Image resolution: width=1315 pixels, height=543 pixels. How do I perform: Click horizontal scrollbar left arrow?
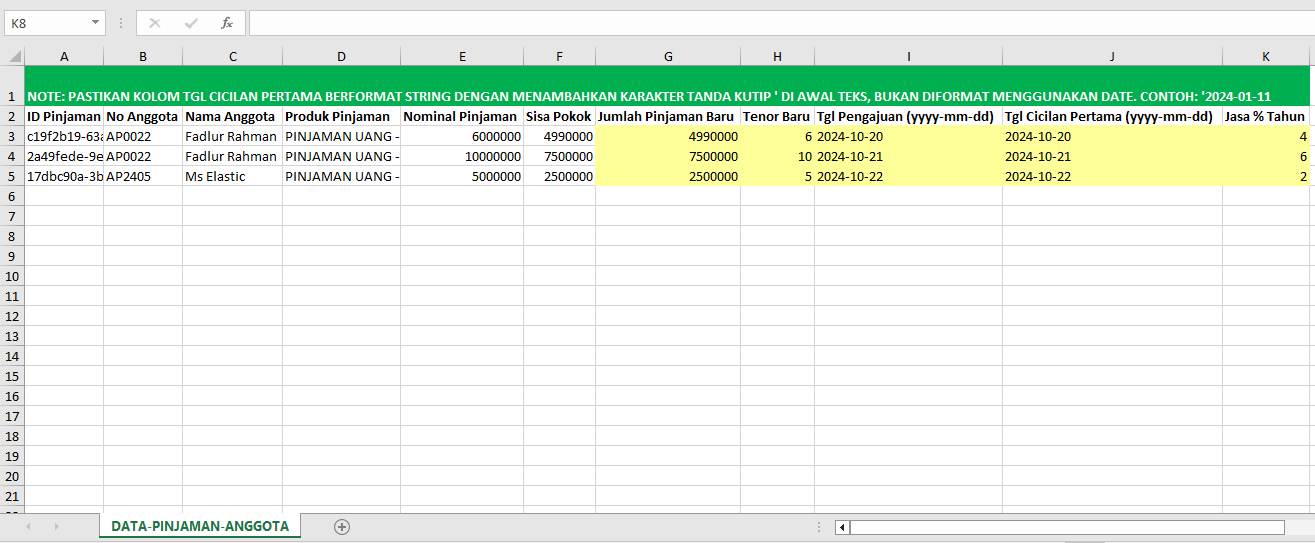(x=842, y=527)
